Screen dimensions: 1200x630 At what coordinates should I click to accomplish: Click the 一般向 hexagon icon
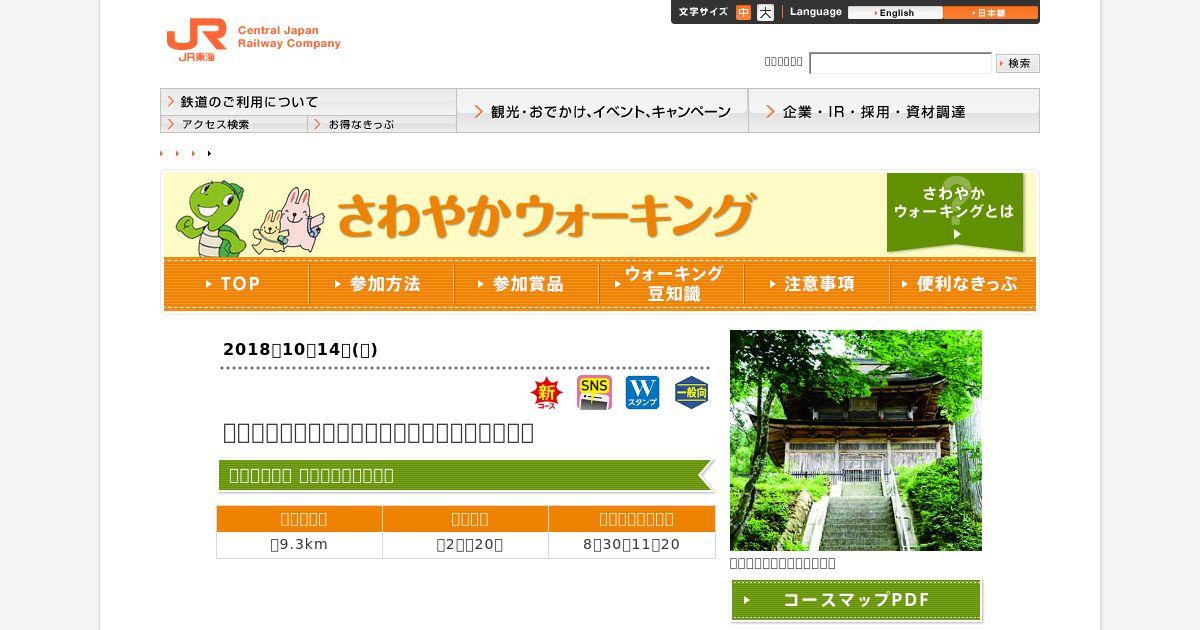691,393
